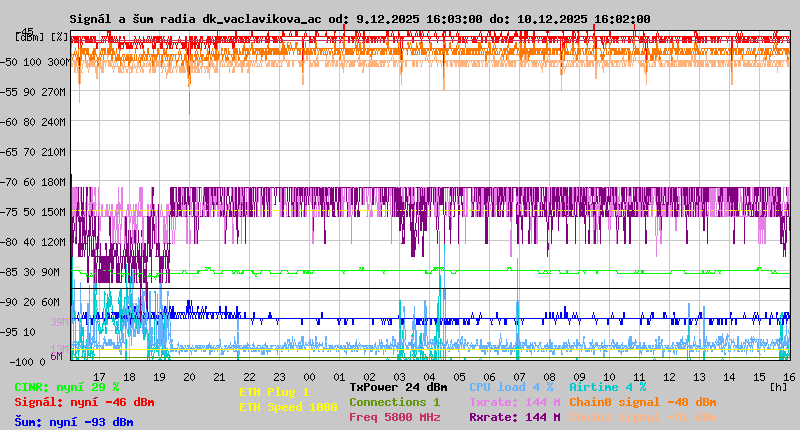This screenshot has height=430, width=800.
Task: Click the '-90' dBm y-axis value
Action: click(x=9, y=302)
